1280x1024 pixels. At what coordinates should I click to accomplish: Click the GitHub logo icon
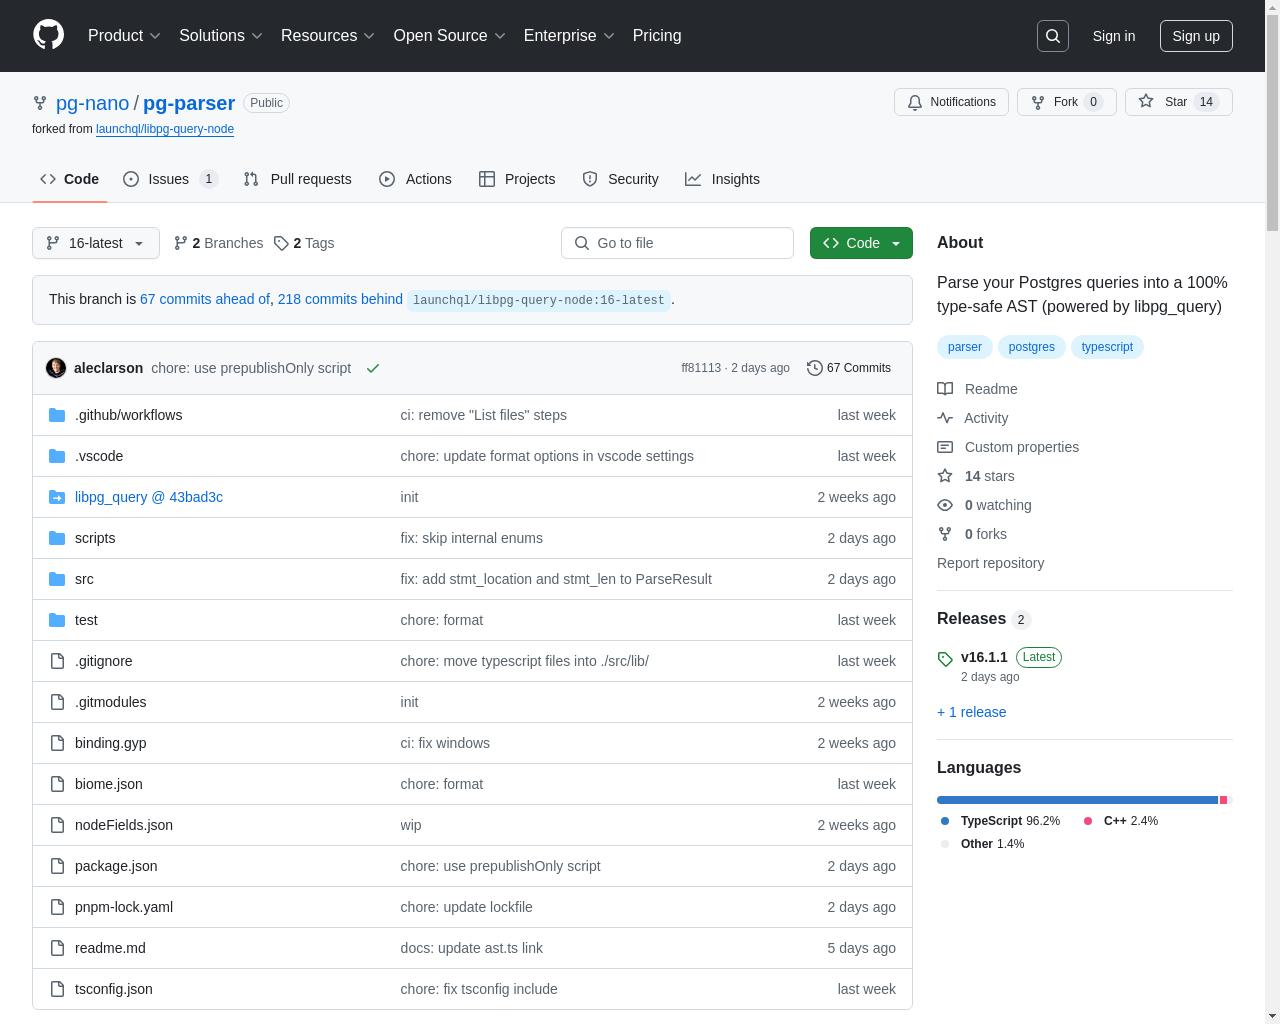coord(48,35)
